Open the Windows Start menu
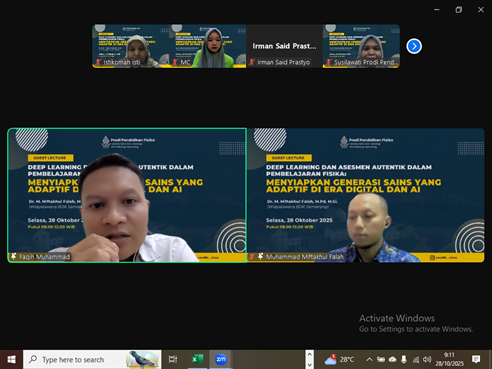The height and width of the screenshot is (369, 492). [x=11, y=359]
